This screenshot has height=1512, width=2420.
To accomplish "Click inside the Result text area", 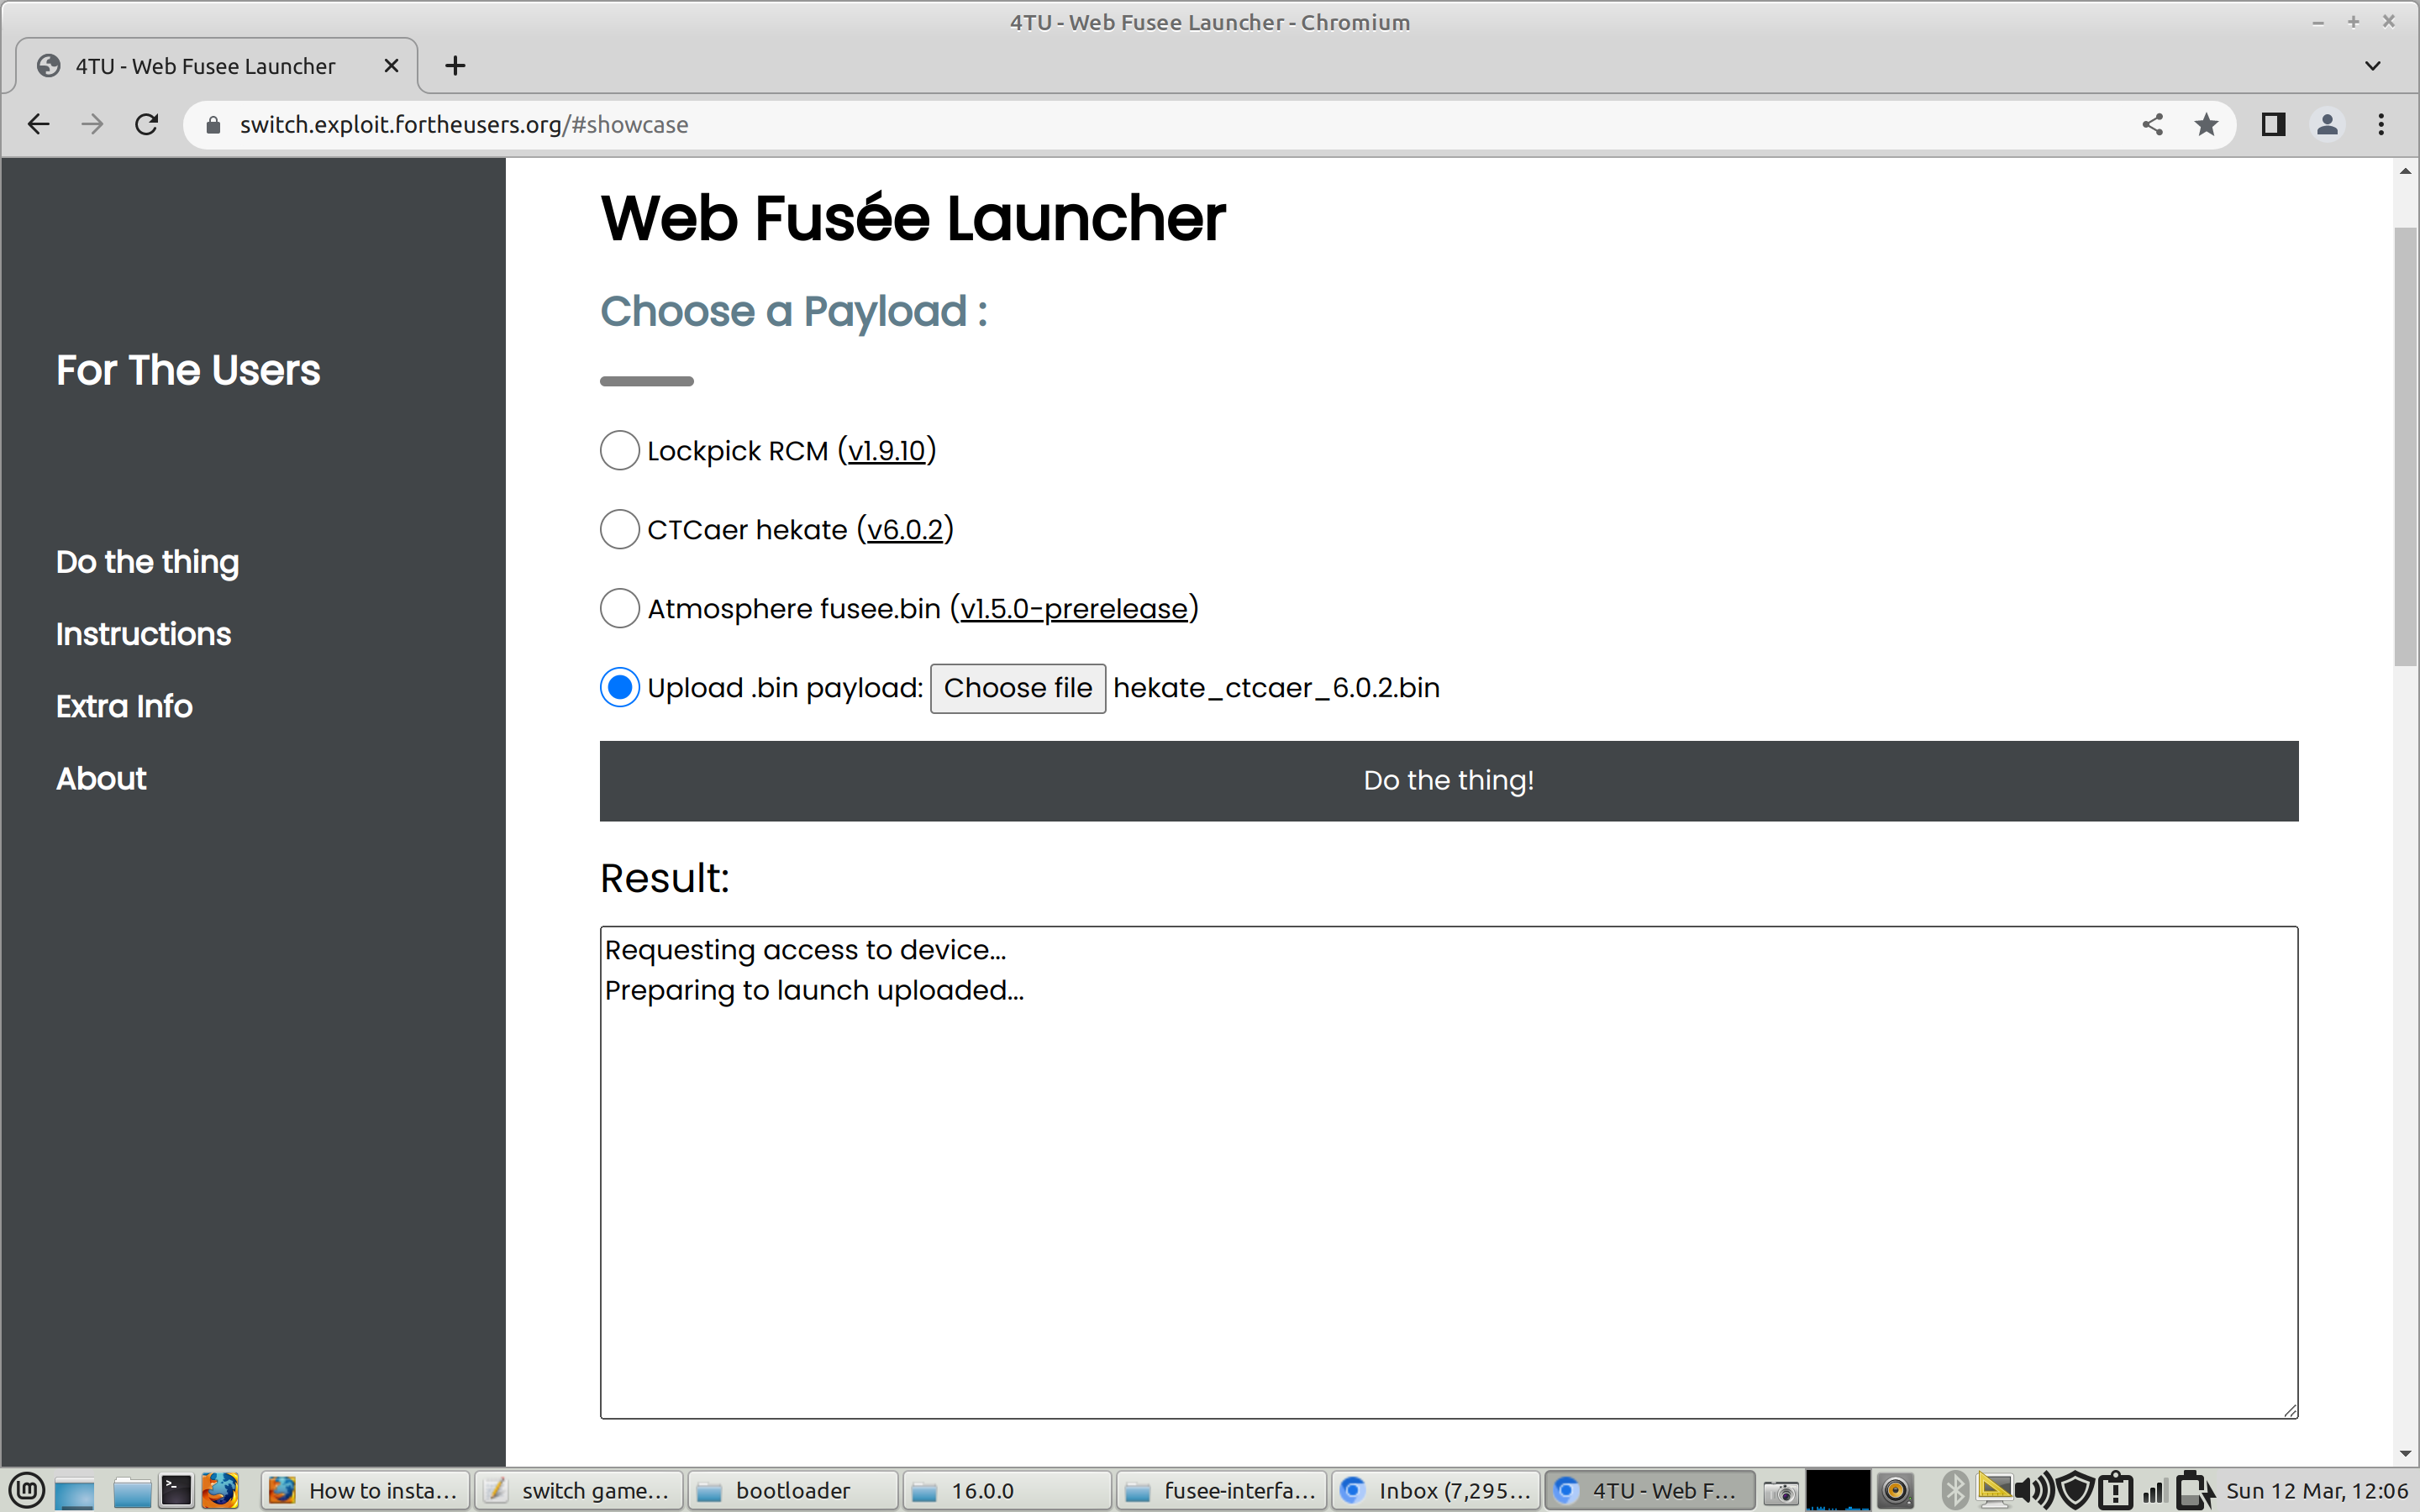I will click(1449, 1172).
